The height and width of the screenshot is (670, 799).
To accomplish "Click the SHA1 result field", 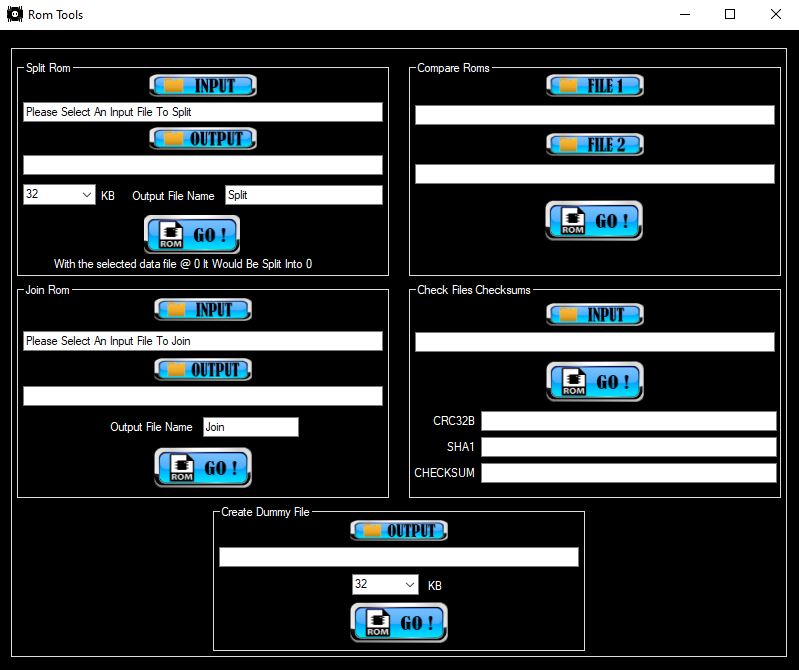I will coord(629,447).
